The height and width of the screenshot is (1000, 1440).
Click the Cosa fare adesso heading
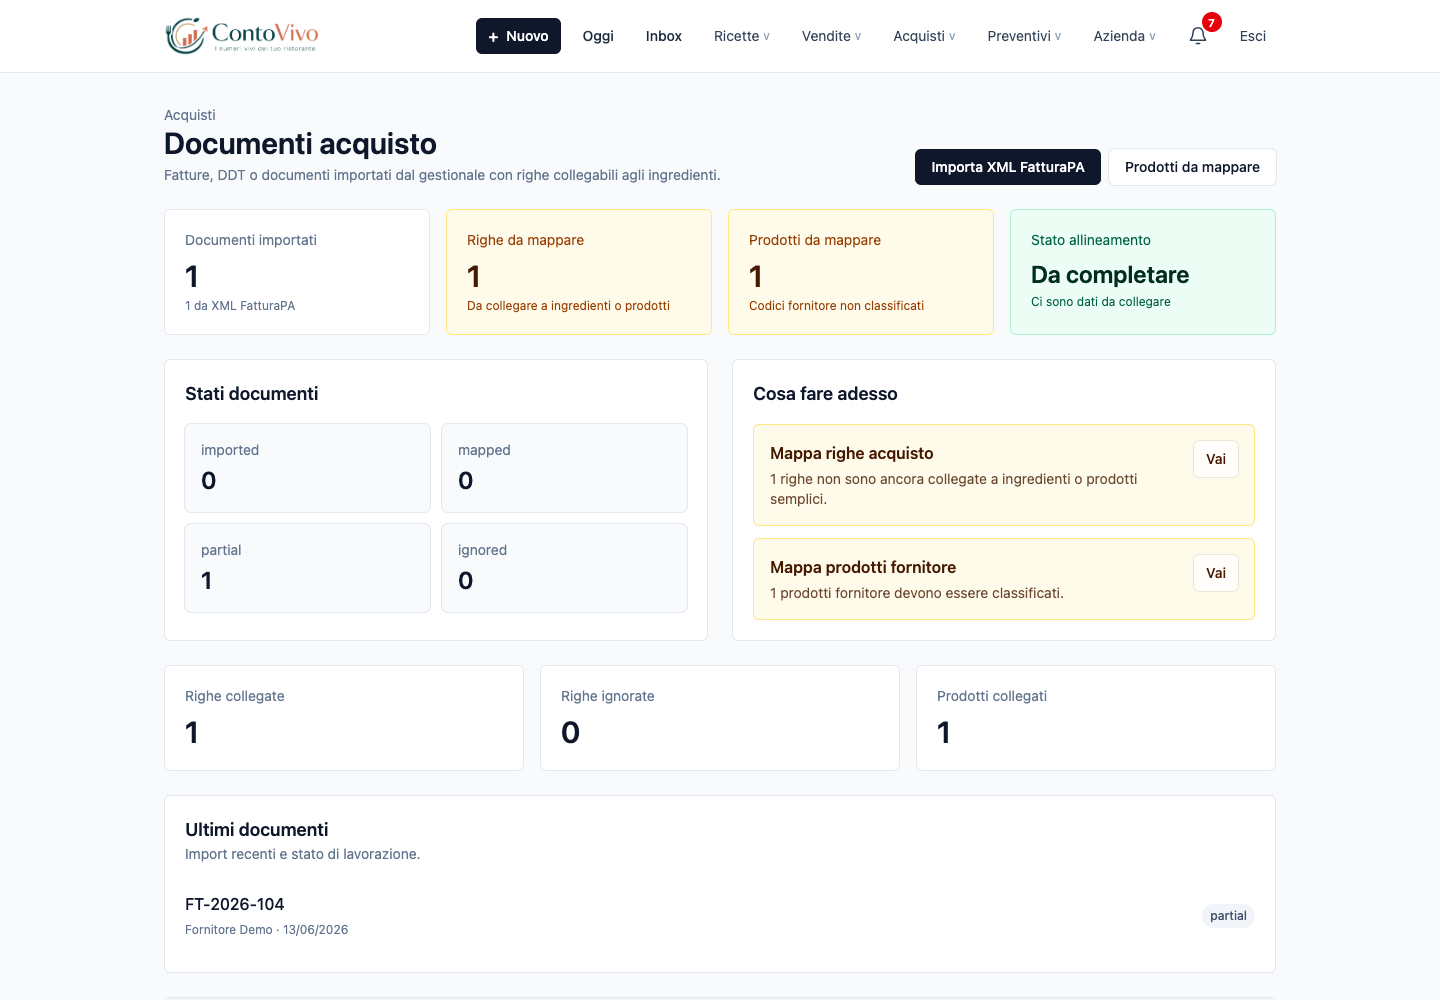pyautogui.click(x=825, y=394)
